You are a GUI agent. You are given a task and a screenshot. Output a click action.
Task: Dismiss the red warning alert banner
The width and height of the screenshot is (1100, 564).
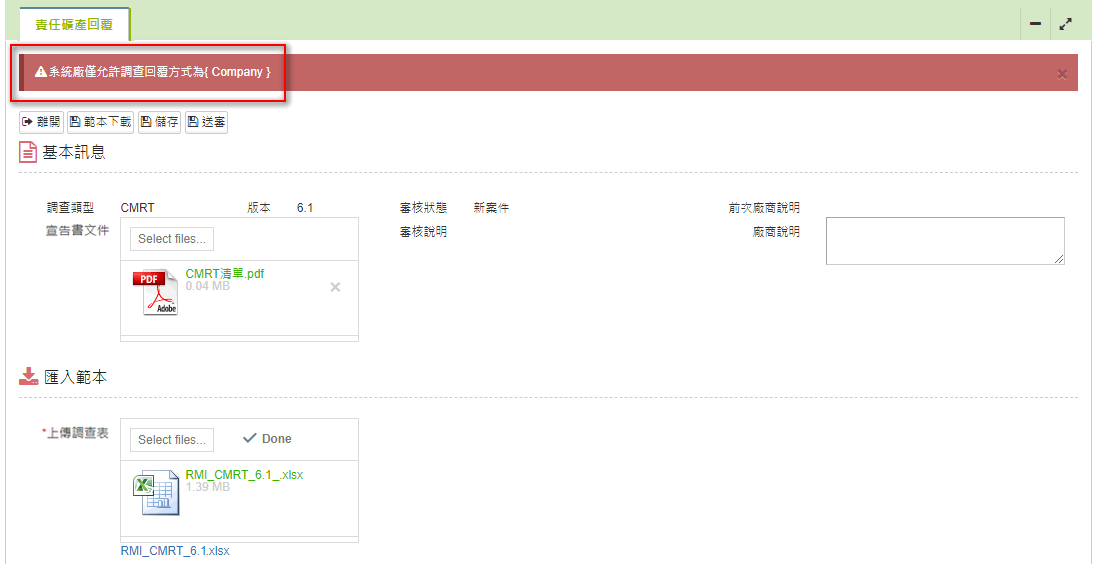coord(1062,73)
